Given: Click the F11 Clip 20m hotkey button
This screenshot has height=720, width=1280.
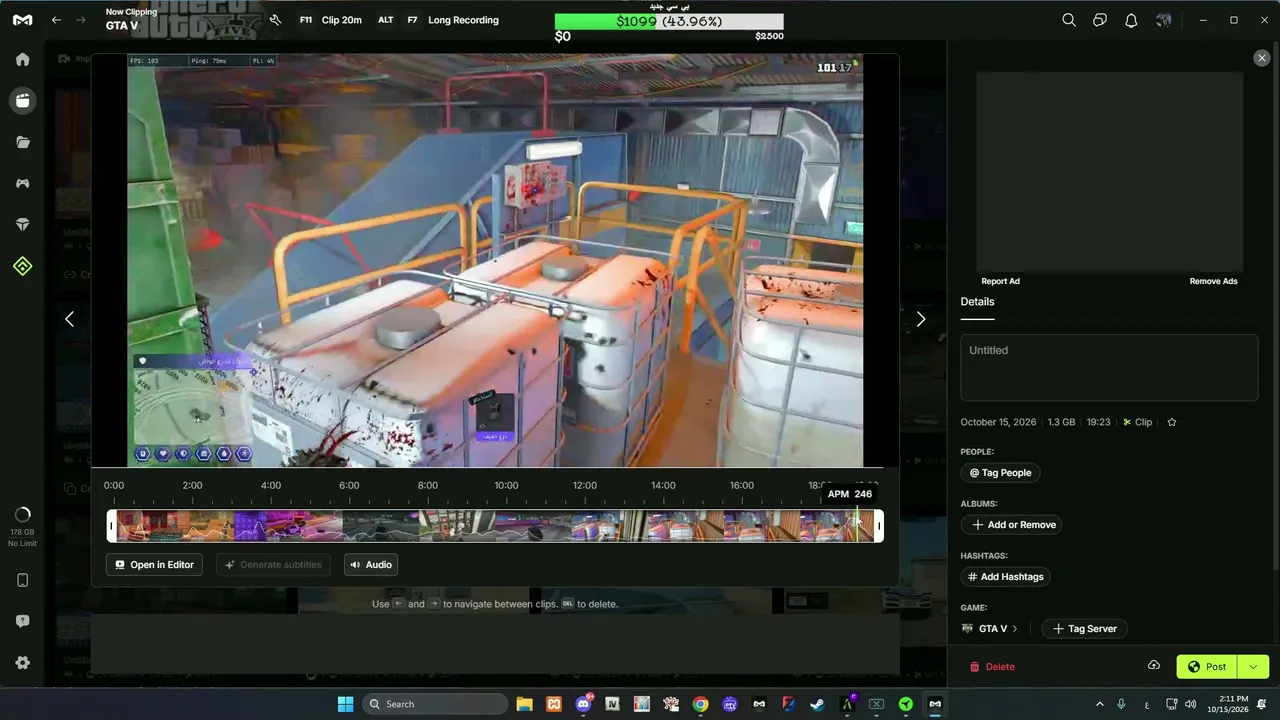Looking at the screenshot, I should [330, 20].
